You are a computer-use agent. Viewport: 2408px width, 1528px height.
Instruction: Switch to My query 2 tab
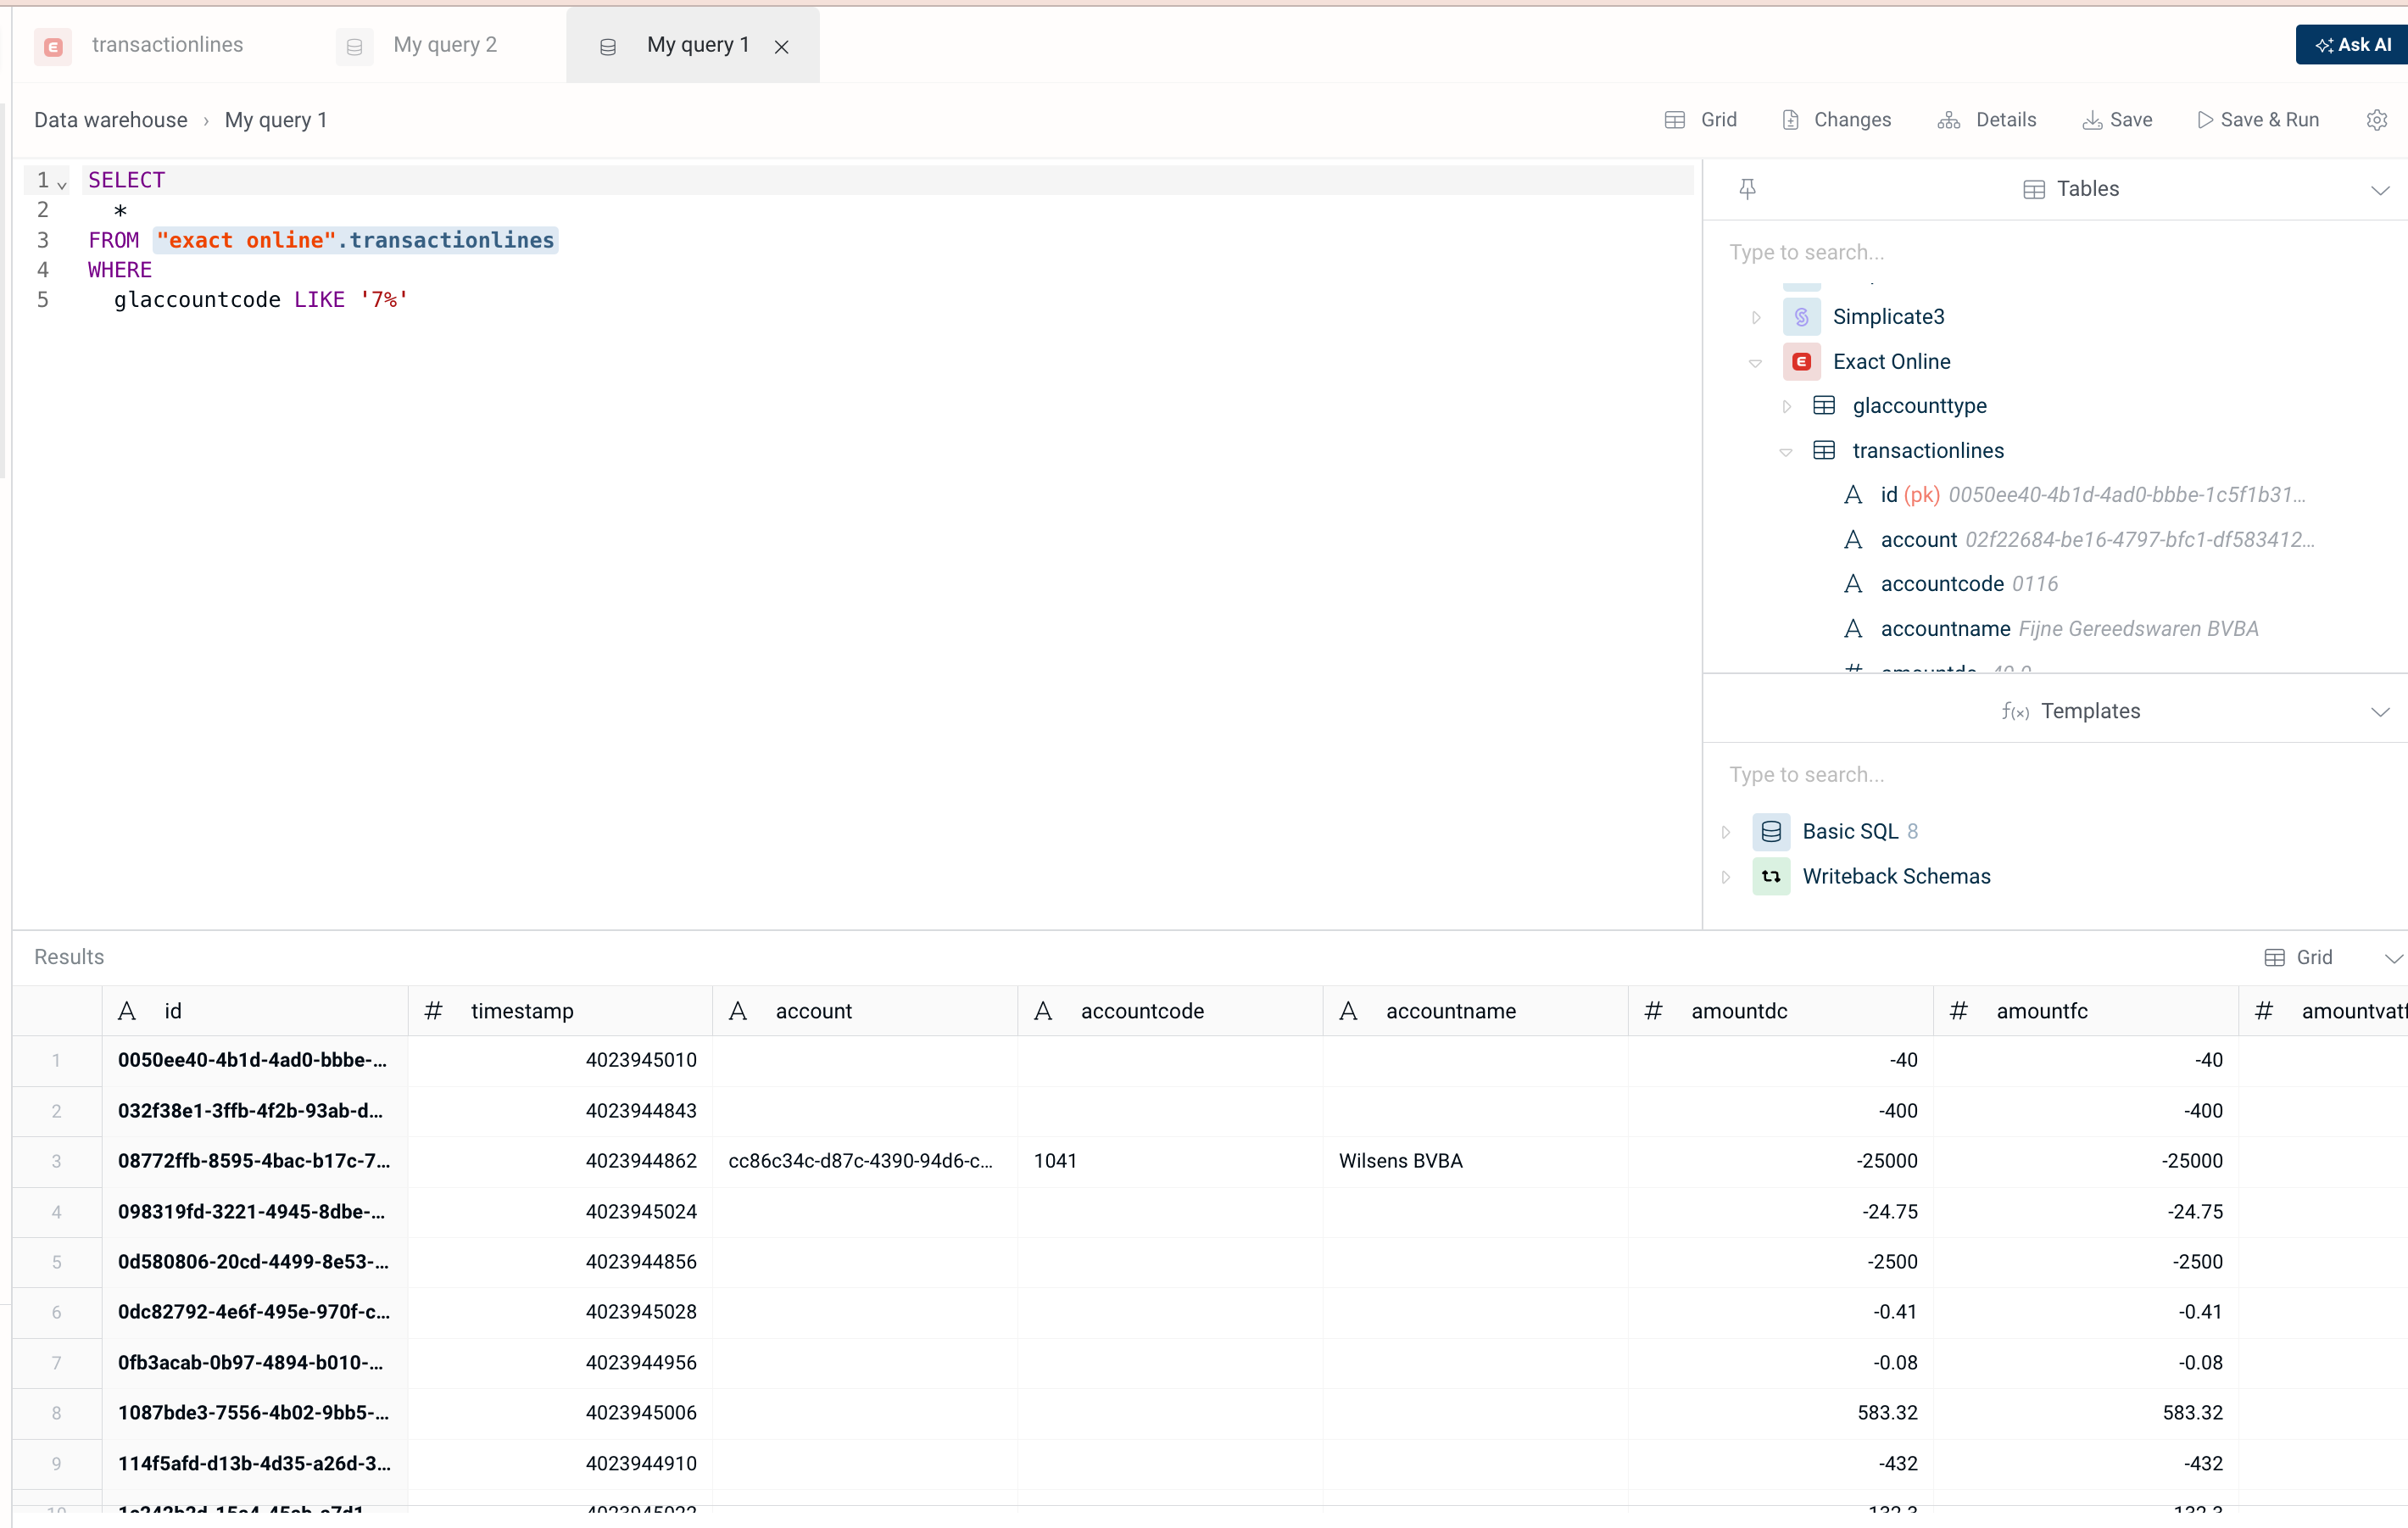tap(445, 45)
